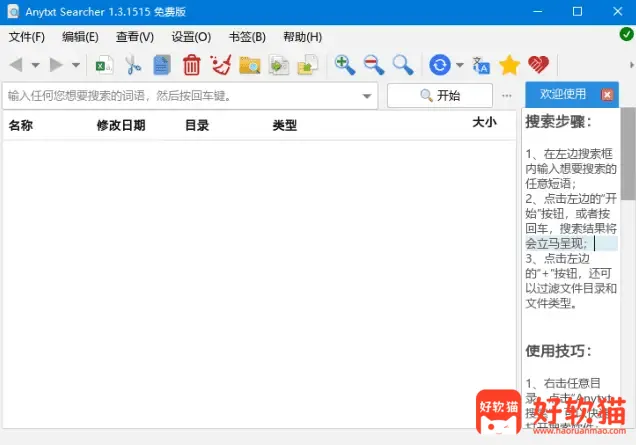Open the back history dropdown arrow

[x=35, y=65]
